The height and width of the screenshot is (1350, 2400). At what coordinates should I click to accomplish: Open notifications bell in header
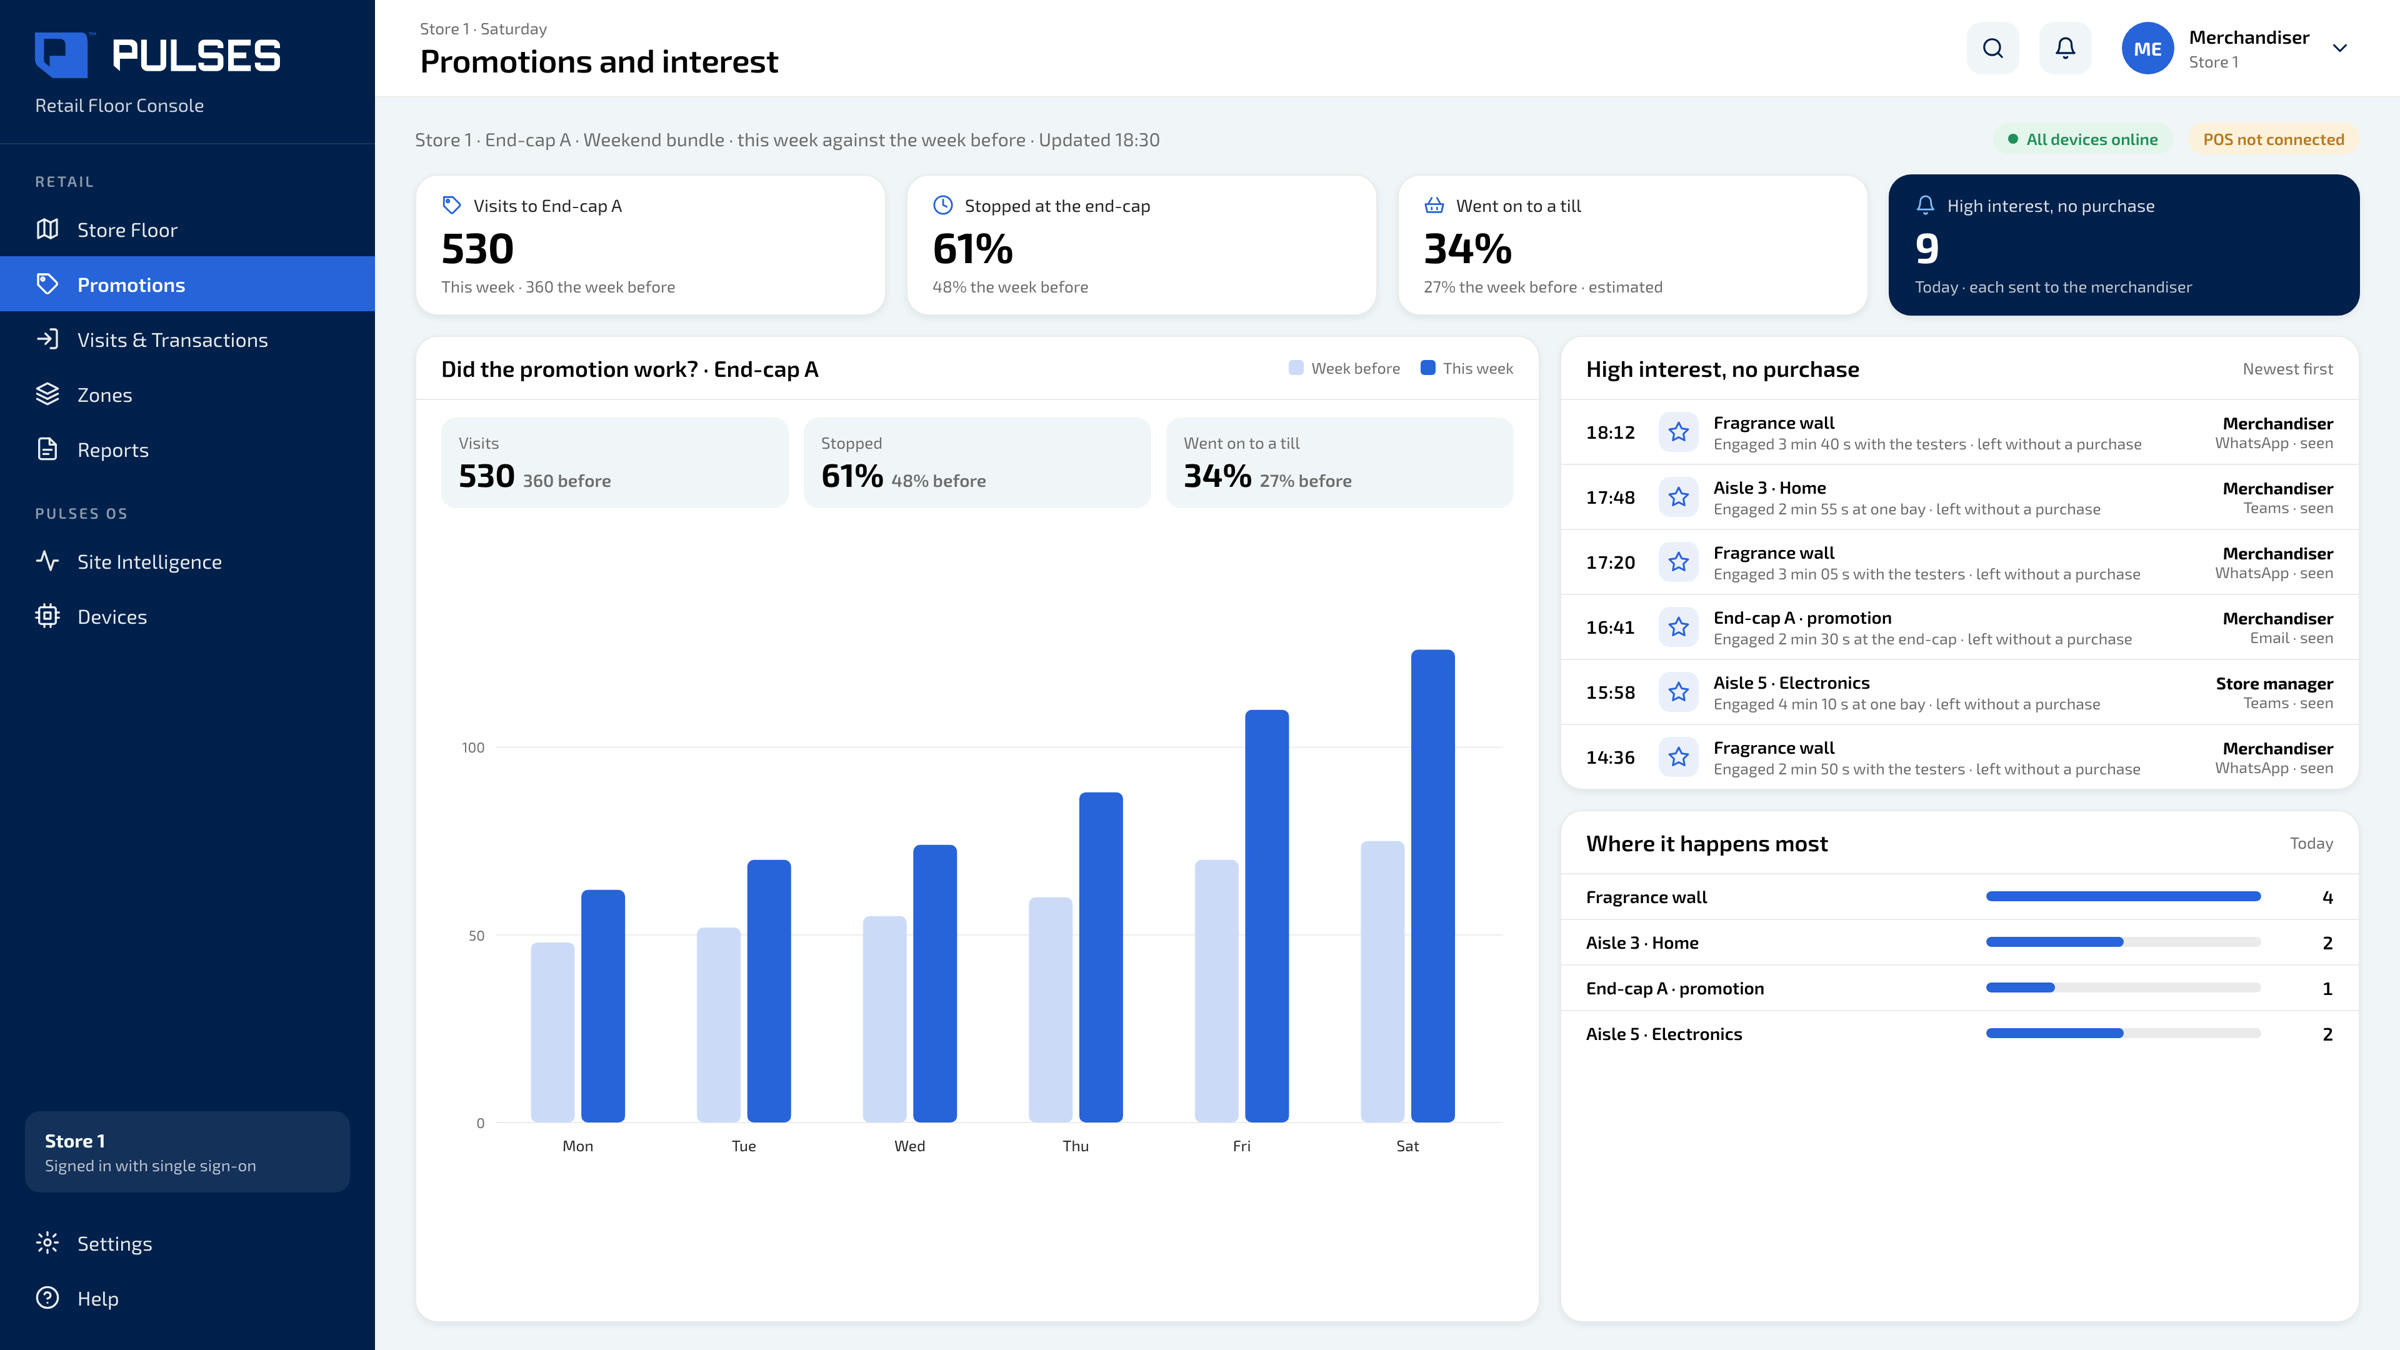point(2065,48)
